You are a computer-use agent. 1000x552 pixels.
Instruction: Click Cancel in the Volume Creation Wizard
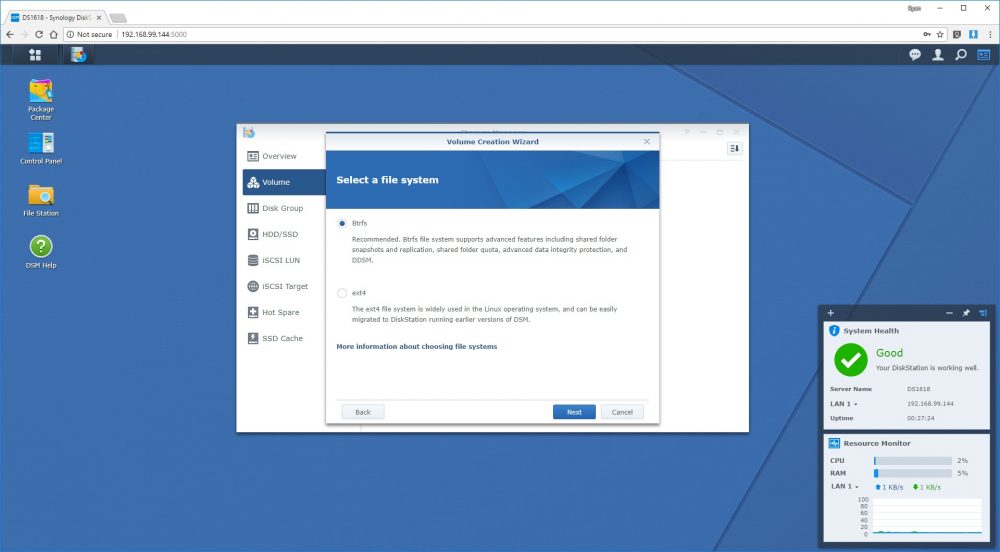tap(622, 412)
